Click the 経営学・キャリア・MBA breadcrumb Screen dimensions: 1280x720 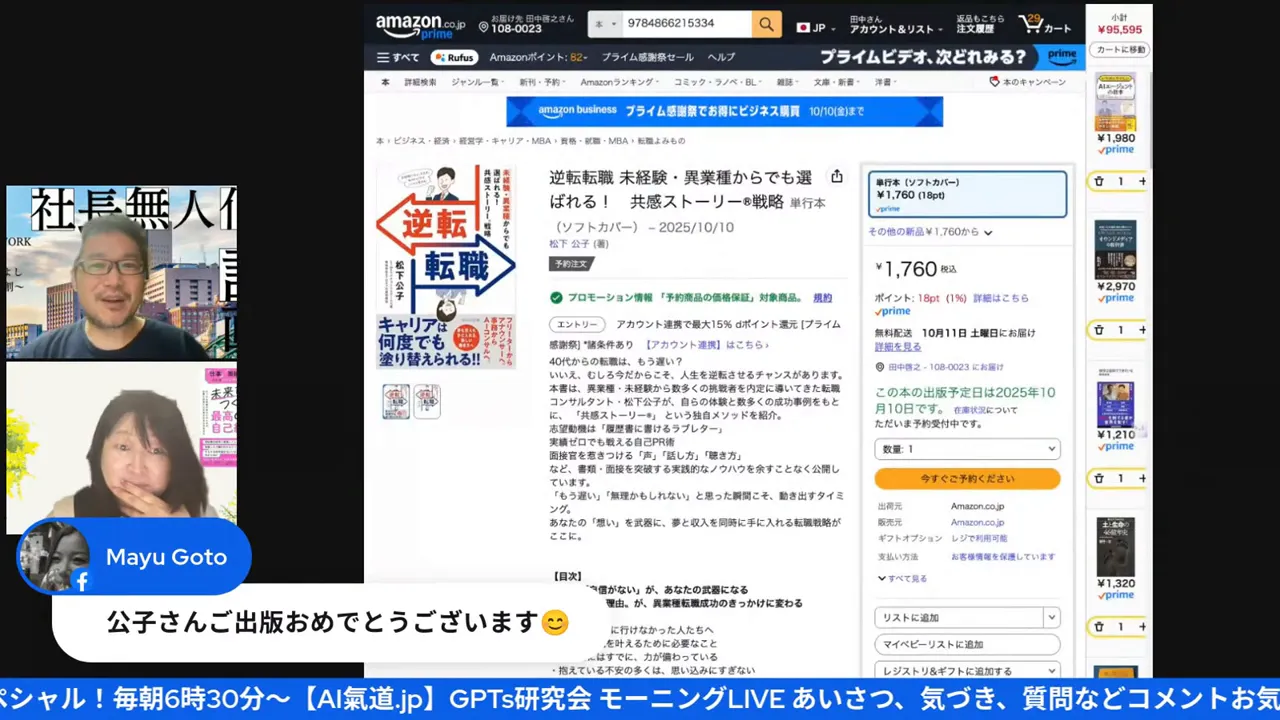506,141
